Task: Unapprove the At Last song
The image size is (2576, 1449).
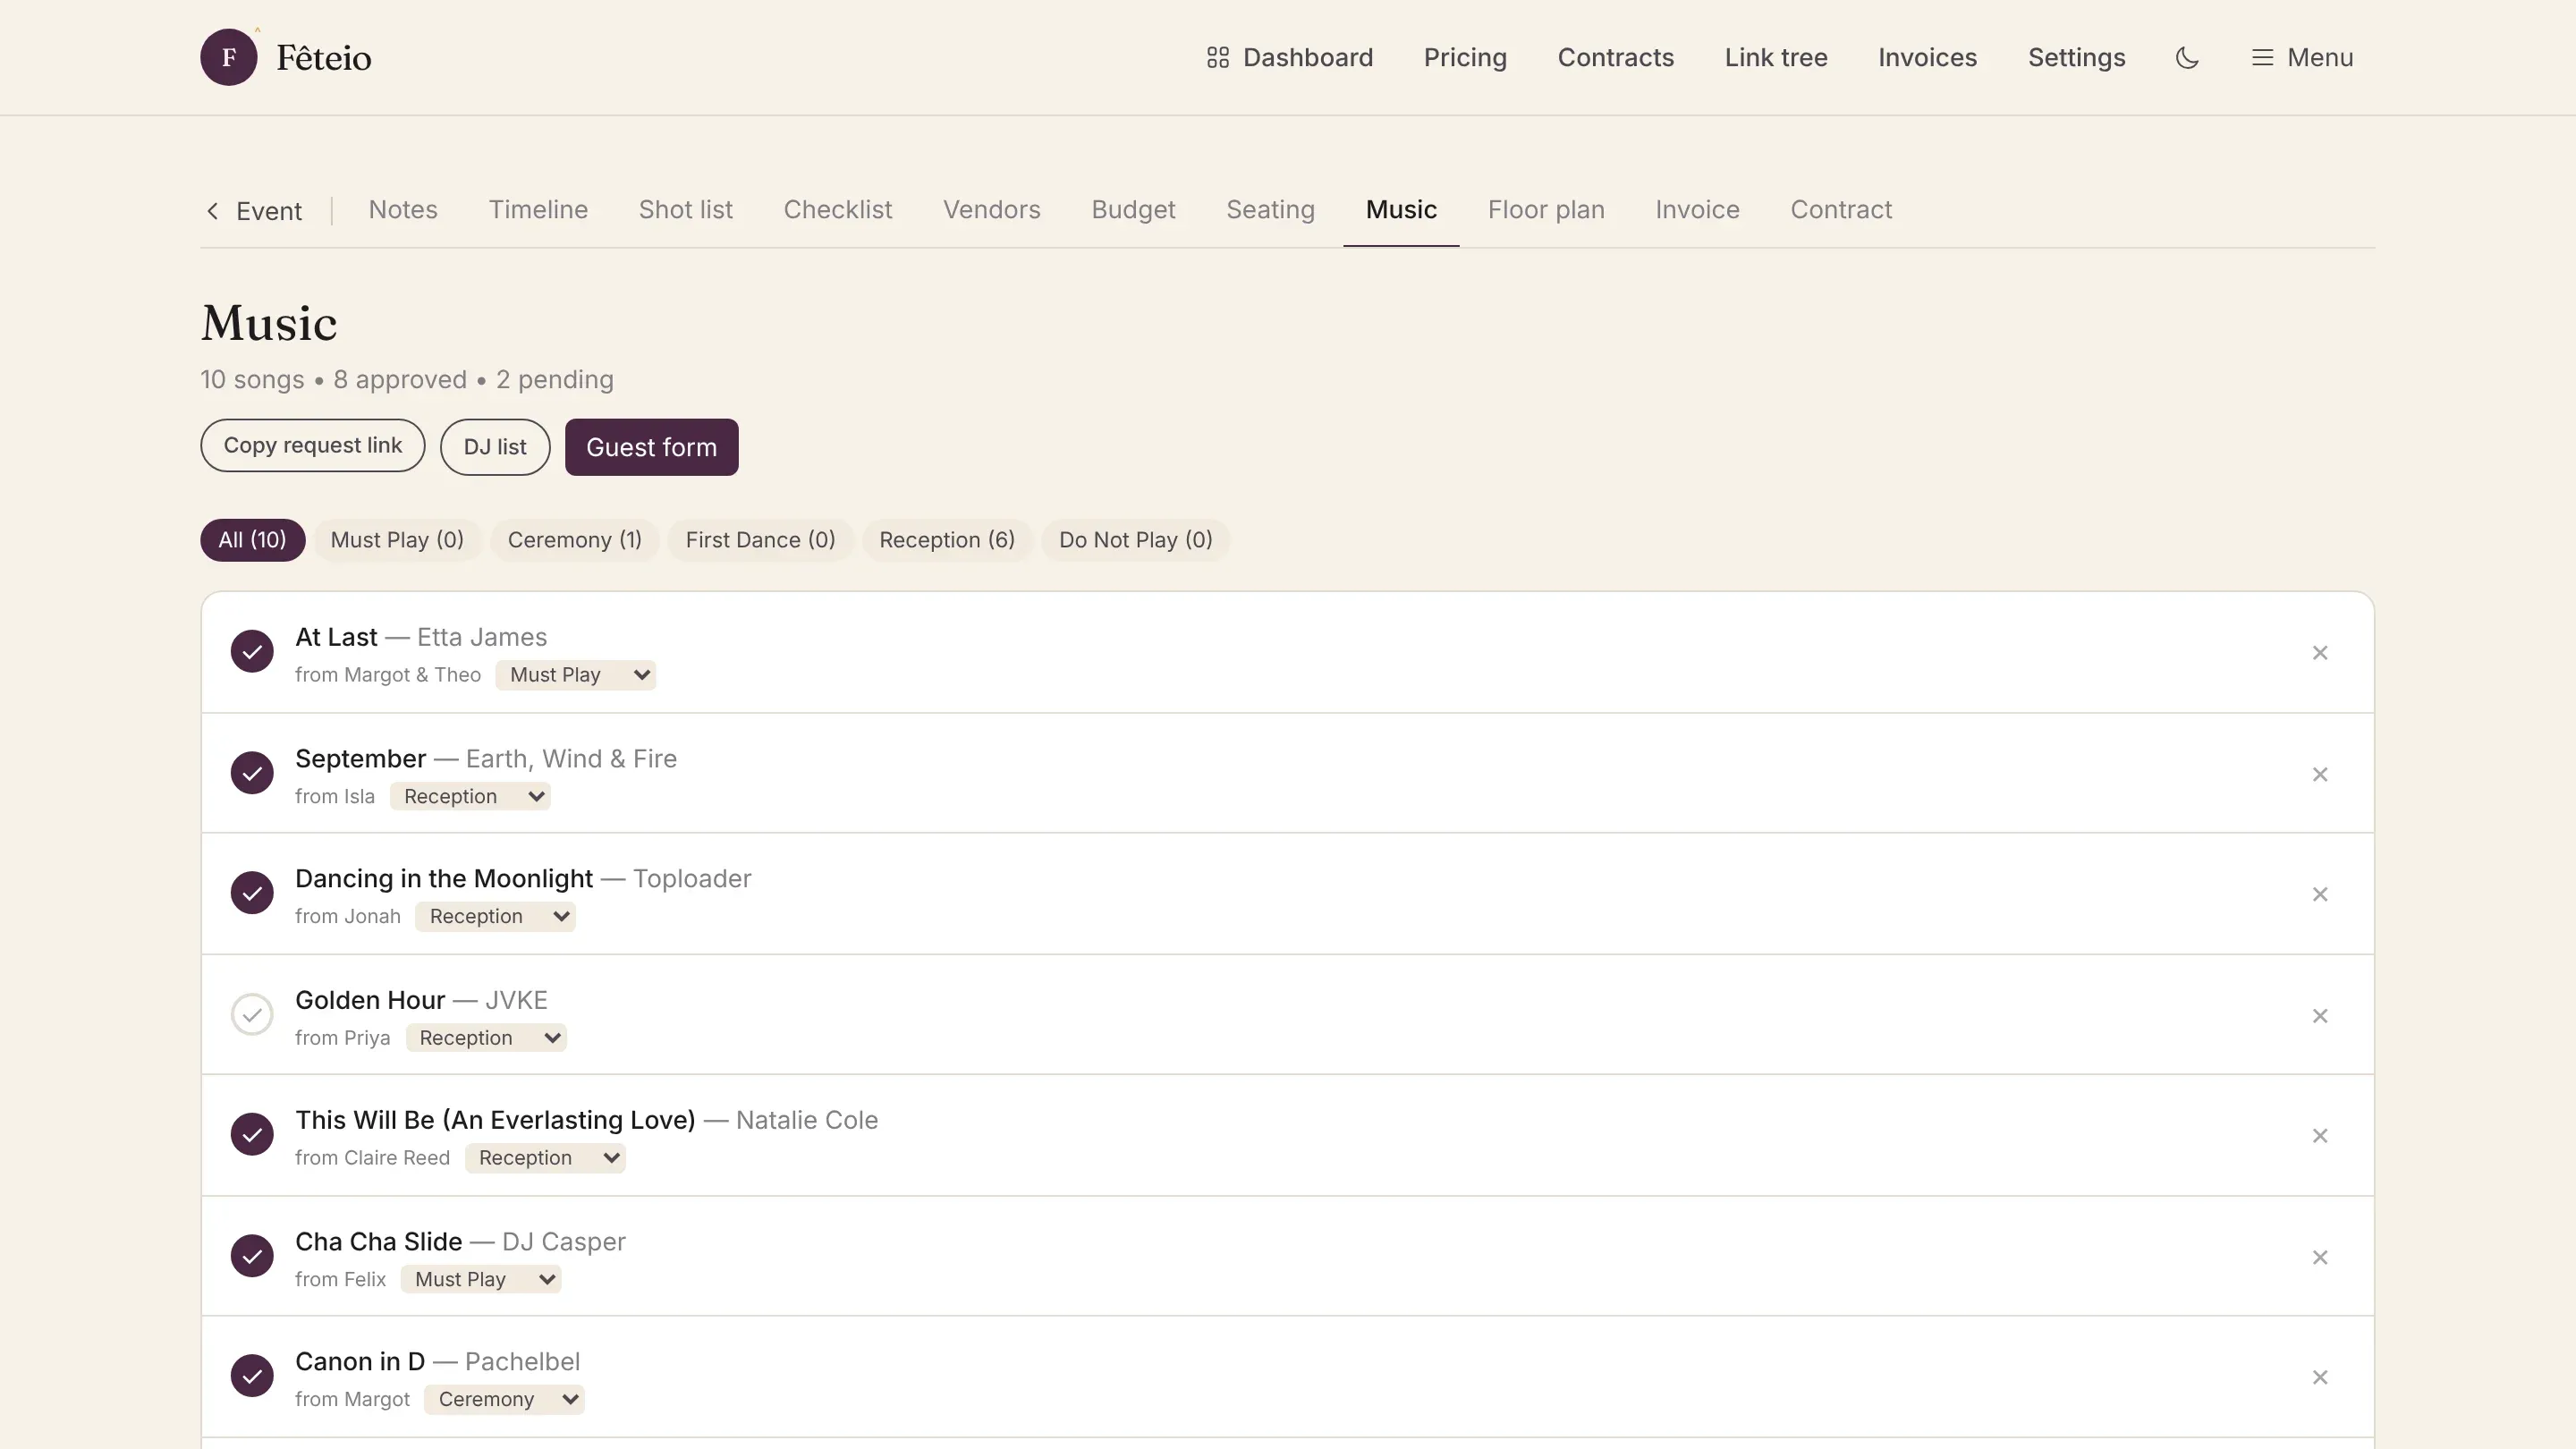Action: tap(252, 652)
